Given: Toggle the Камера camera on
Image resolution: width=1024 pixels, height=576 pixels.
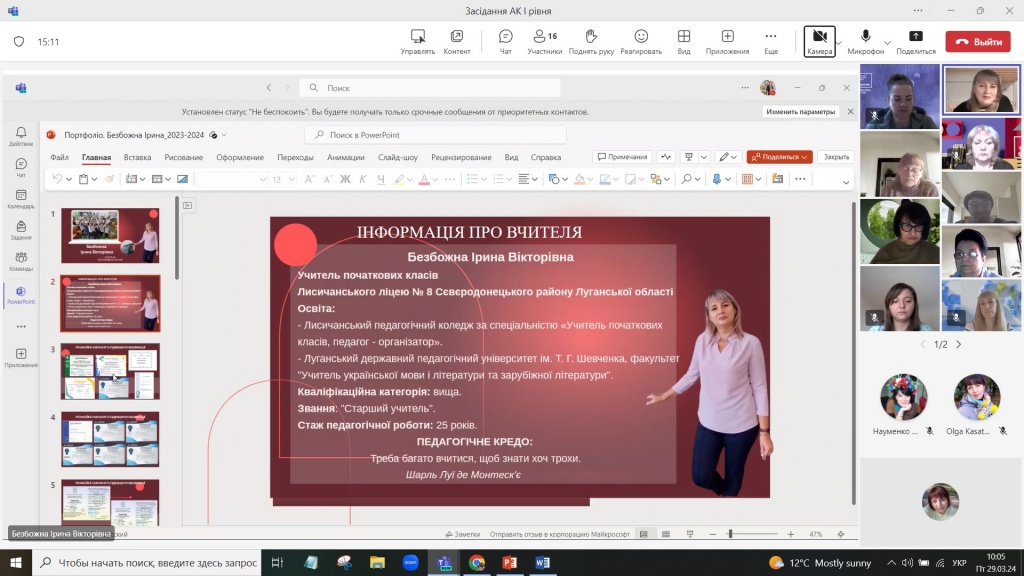Looking at the screenshot, I should [819, 41].
